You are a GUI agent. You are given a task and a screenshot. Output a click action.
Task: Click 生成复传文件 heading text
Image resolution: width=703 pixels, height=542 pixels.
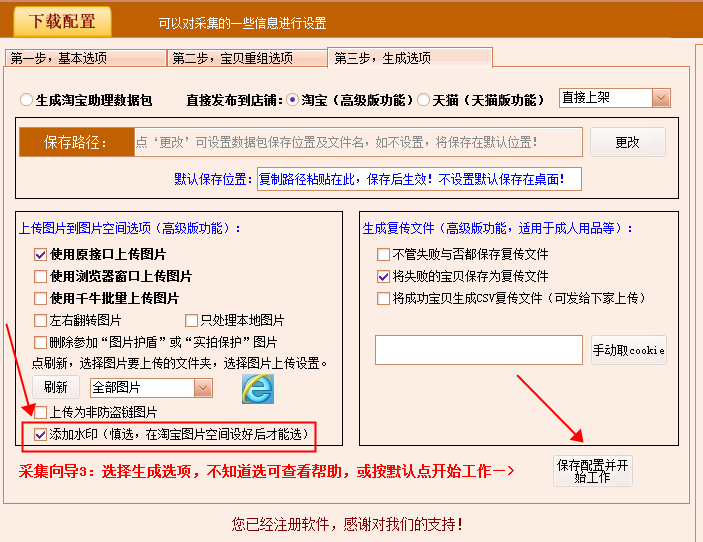[498, 229]
